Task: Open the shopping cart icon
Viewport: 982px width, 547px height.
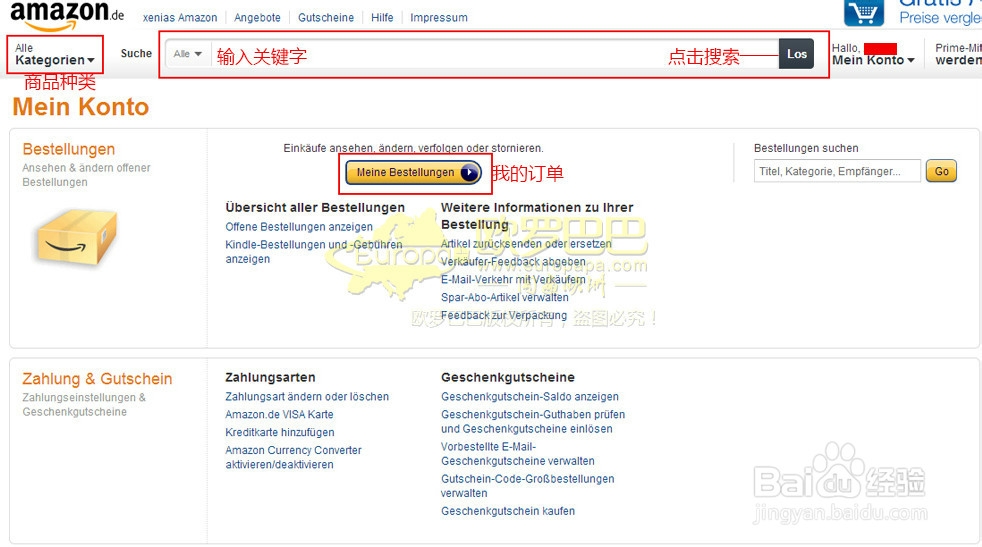Action: 864,13
